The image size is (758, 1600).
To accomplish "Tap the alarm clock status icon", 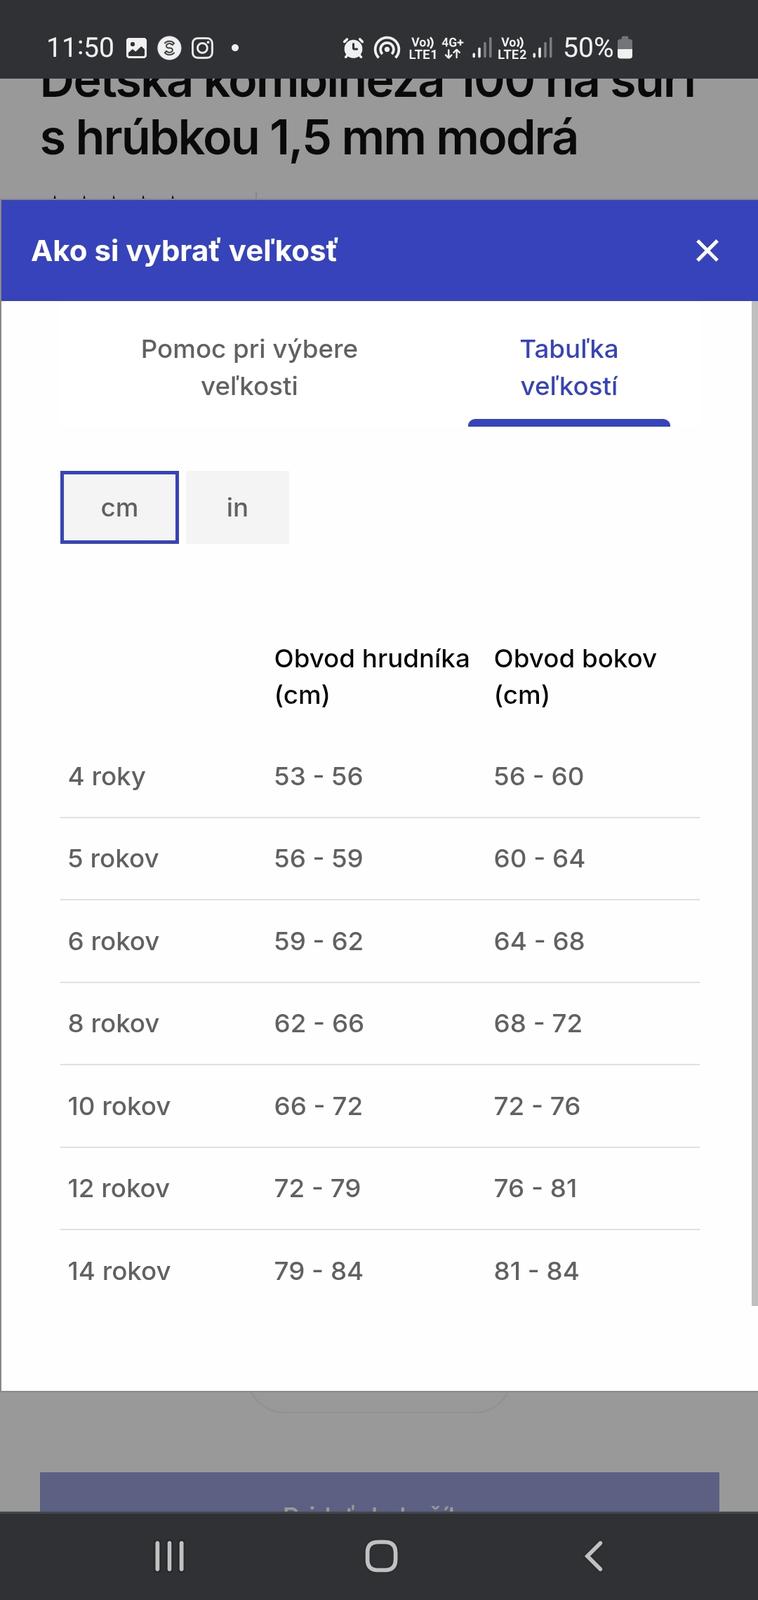I will 353,47.
